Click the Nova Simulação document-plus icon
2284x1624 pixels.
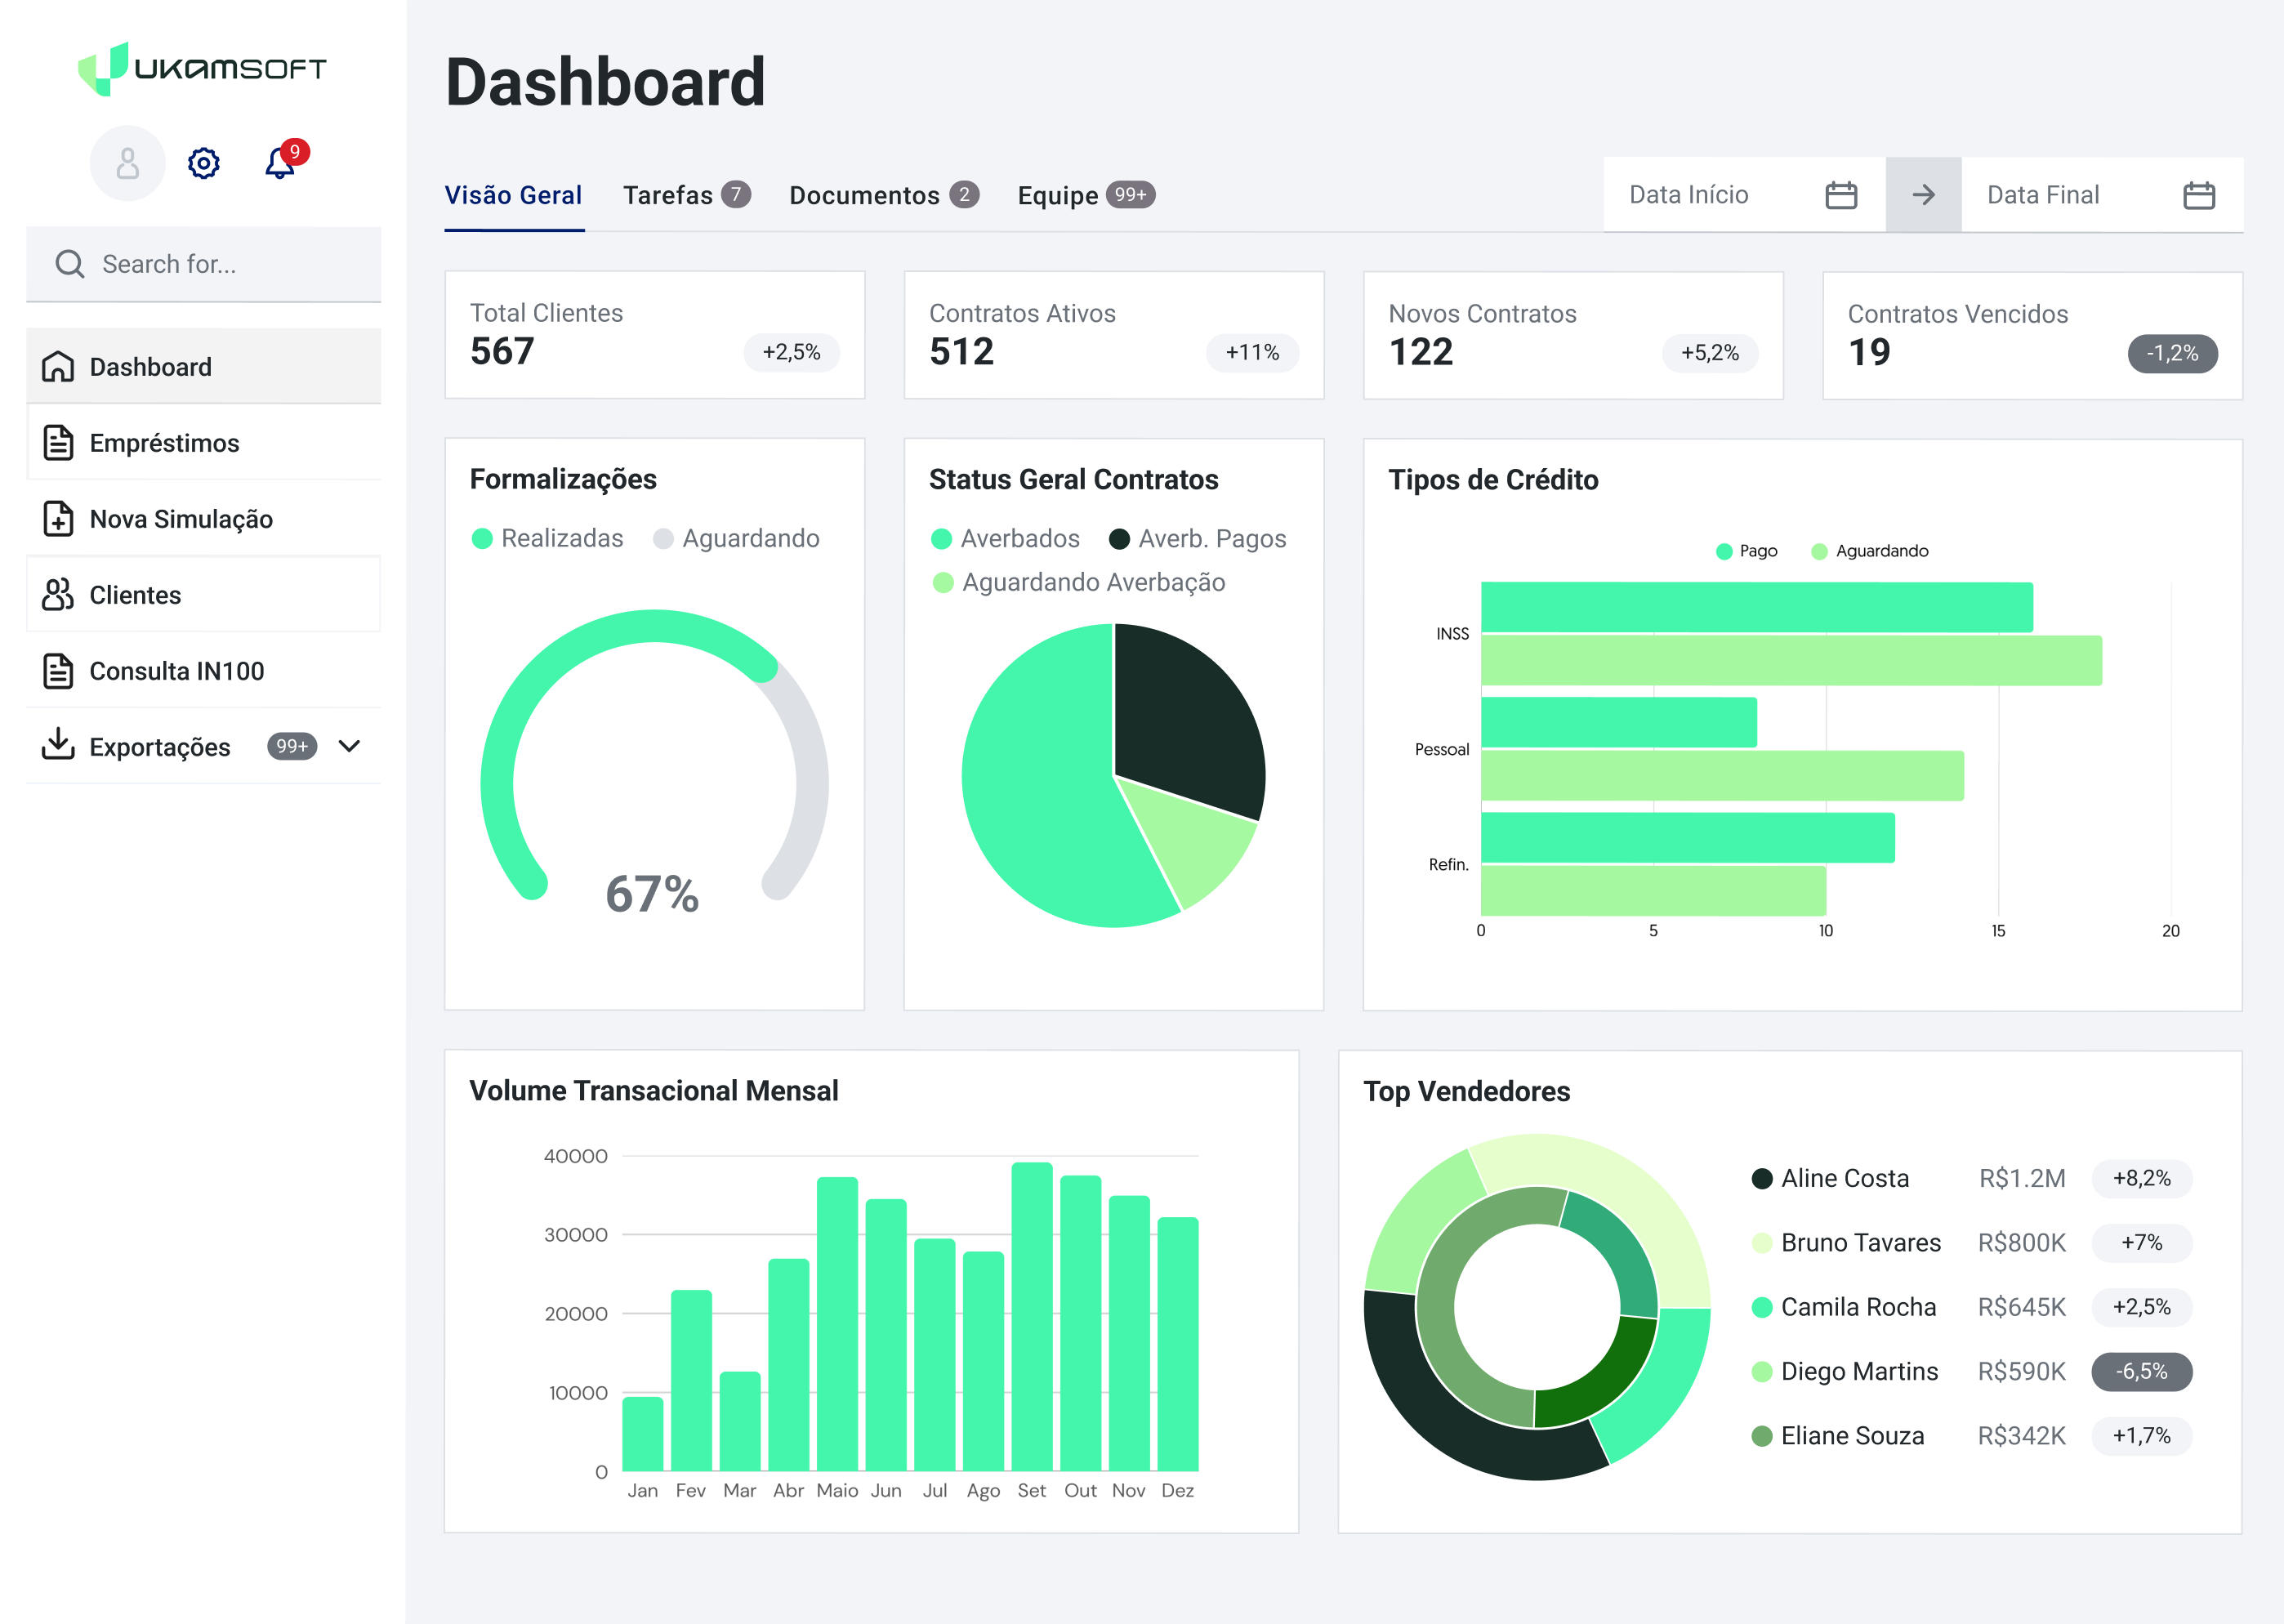click(58, 519)
